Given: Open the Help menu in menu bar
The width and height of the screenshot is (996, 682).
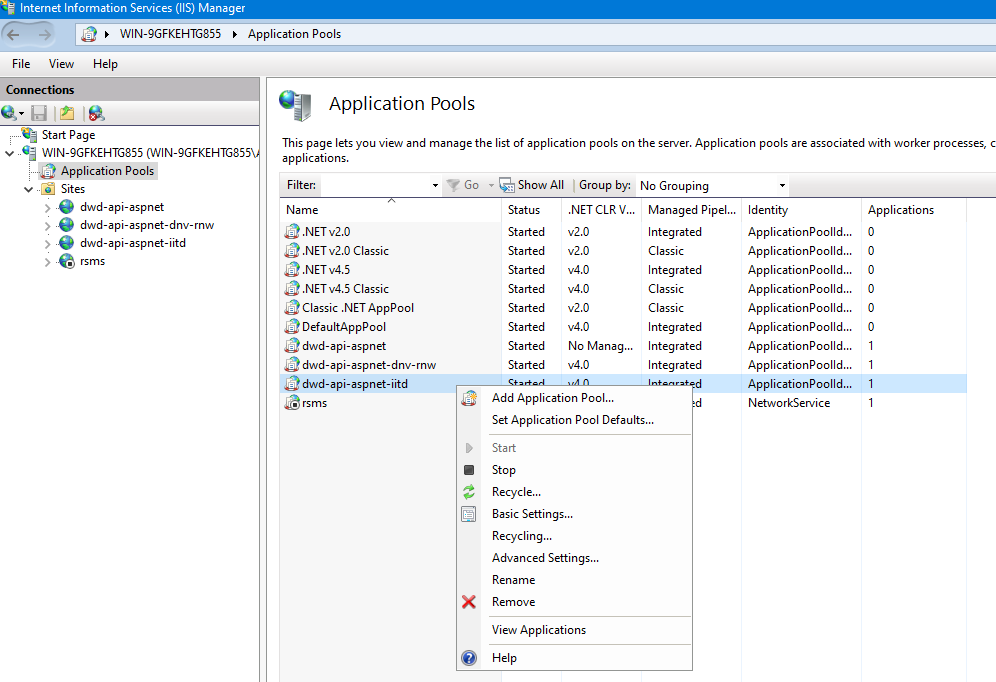Looking at the screenshot, I should pos(105,64).
